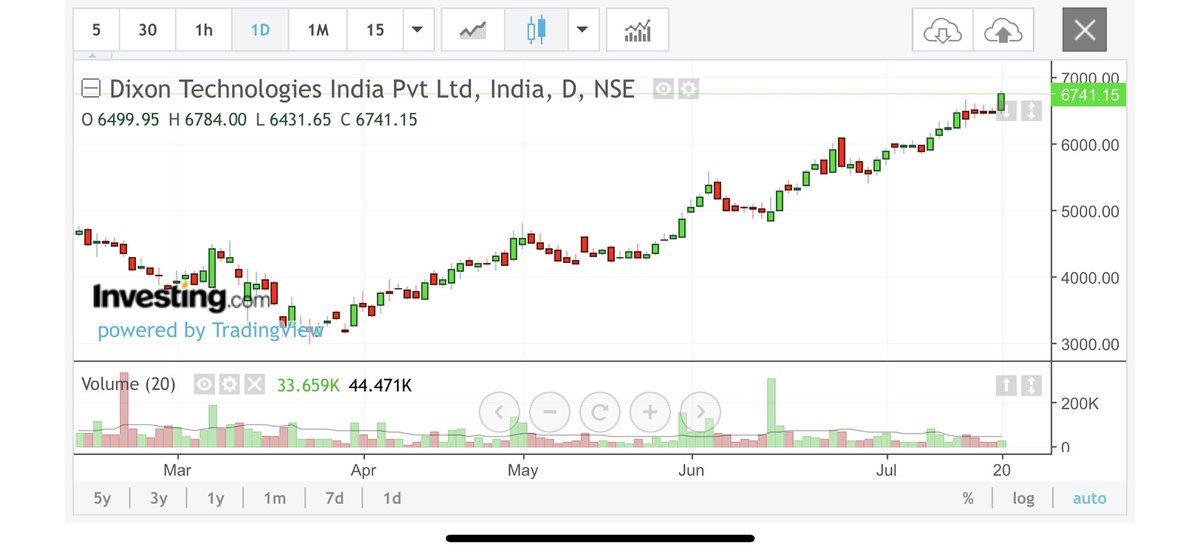This screenshot has width=1200, height=554.
Task: Switch to the 1D interval
Action: (260, 30)
